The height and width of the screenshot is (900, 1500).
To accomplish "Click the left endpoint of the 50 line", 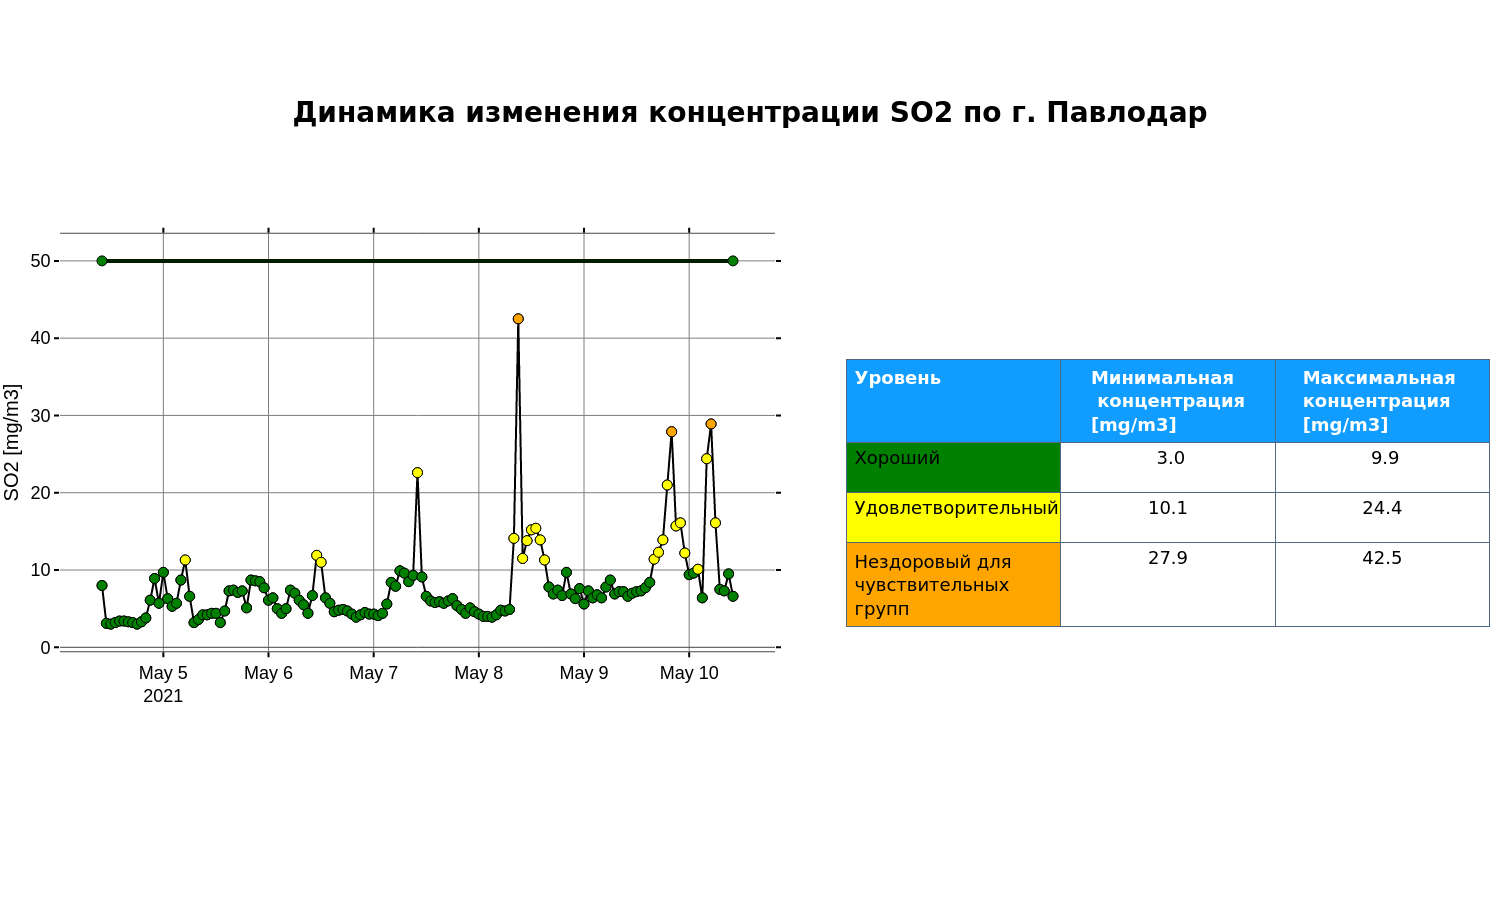I will coord(102,261).
